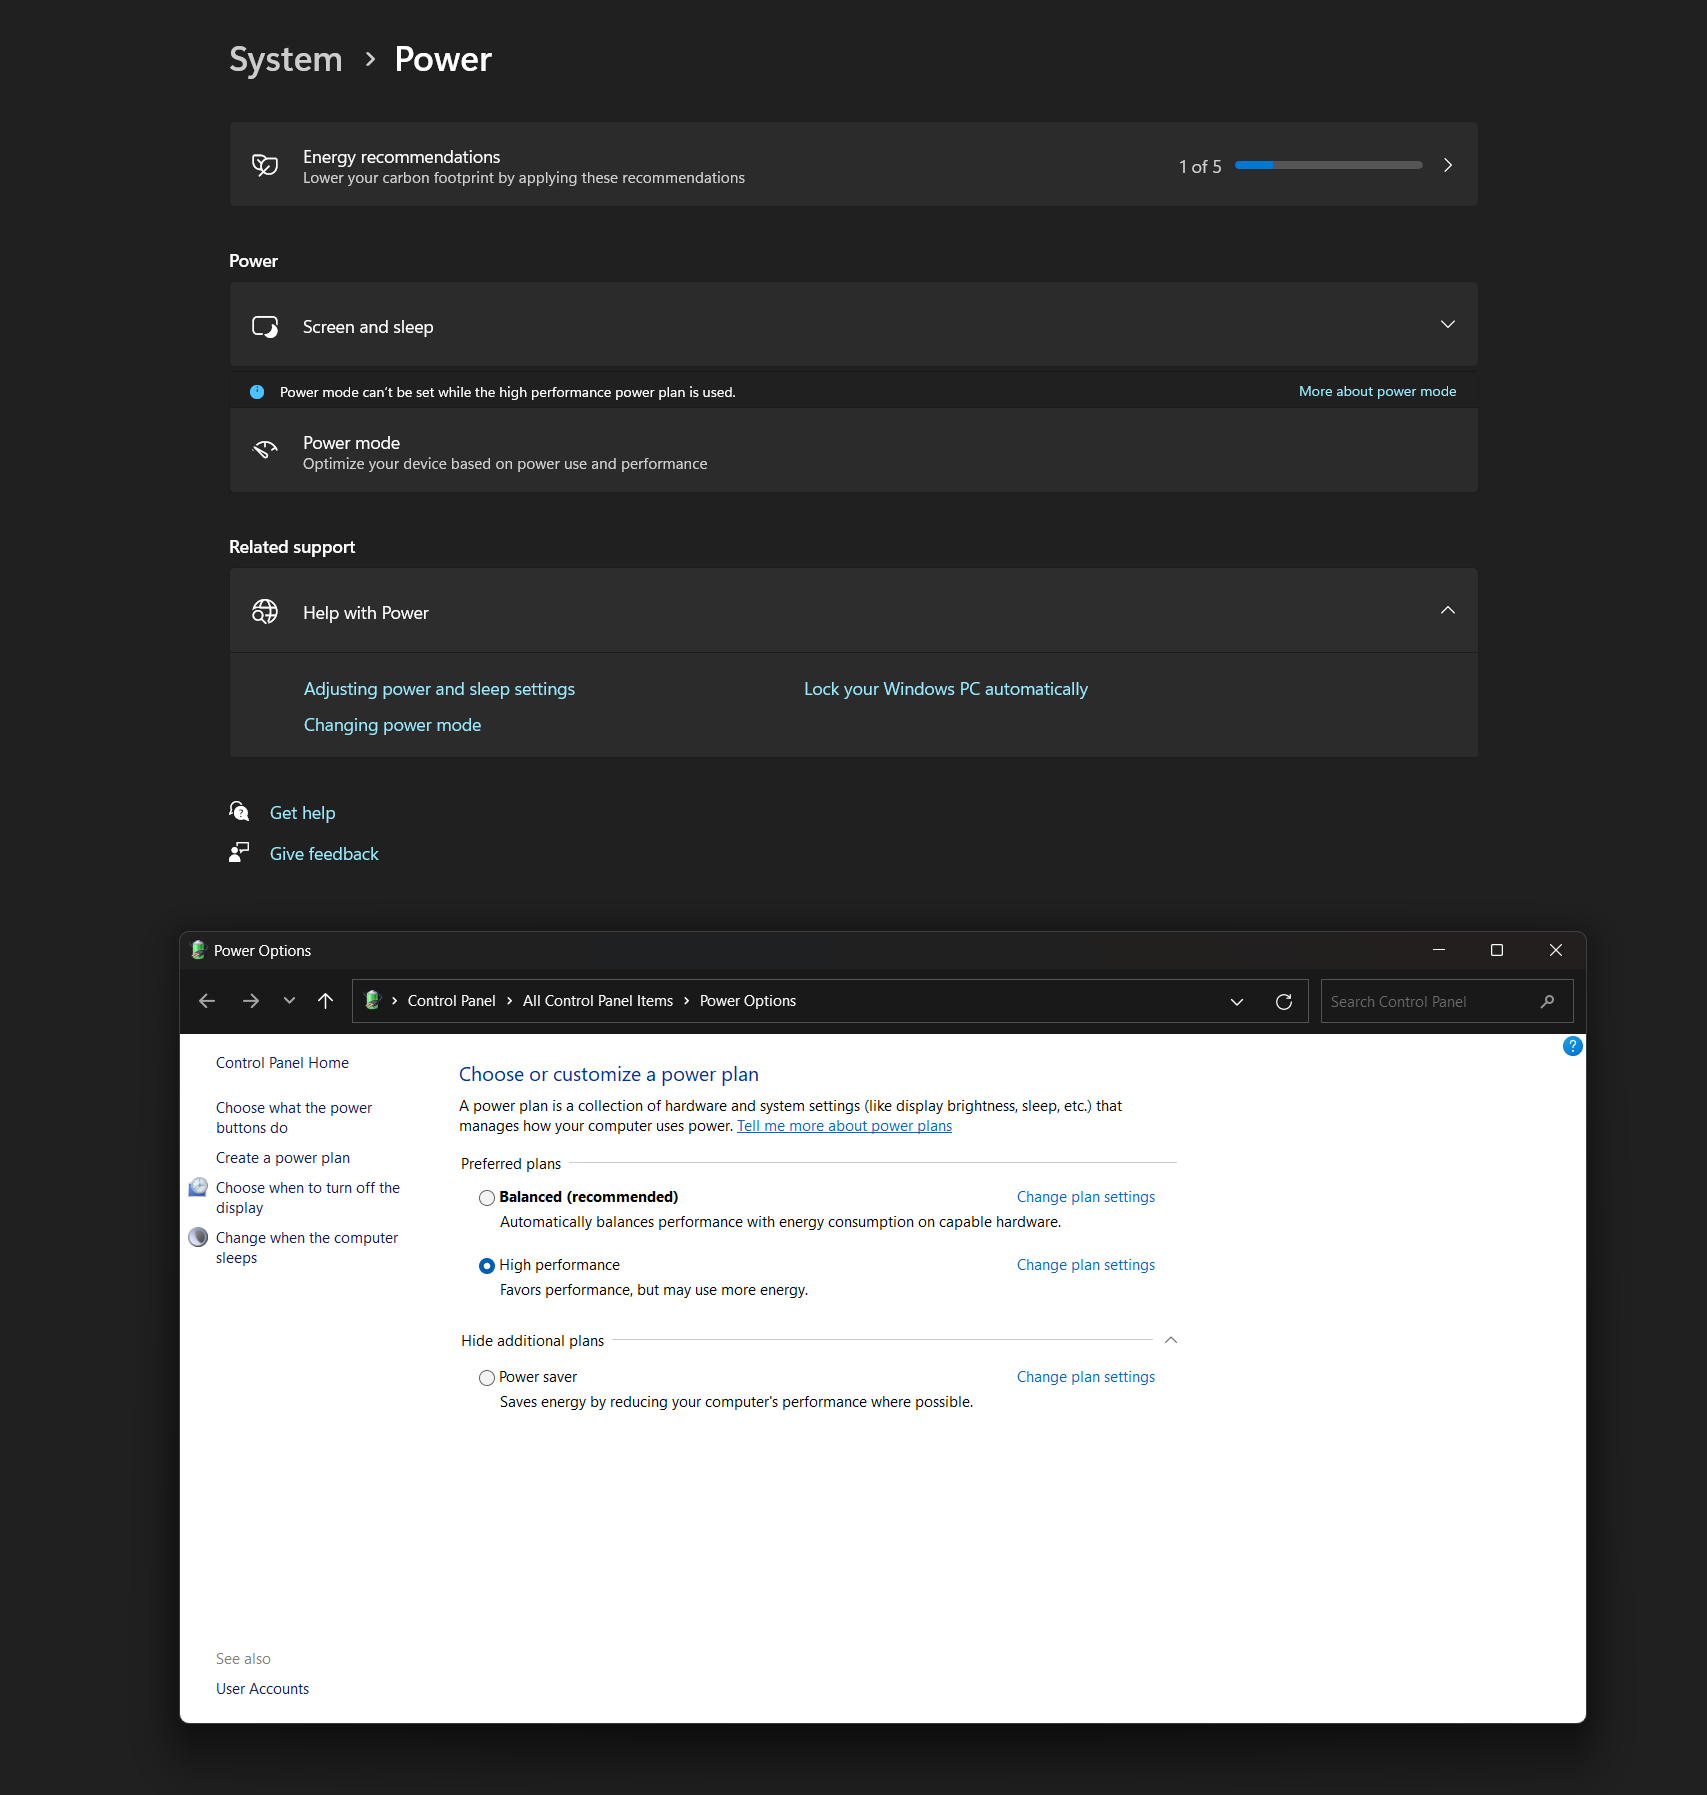Click Power Options breadcrumb item
Viewport: 1707px width, 1795px height.
pos(748,1001)
